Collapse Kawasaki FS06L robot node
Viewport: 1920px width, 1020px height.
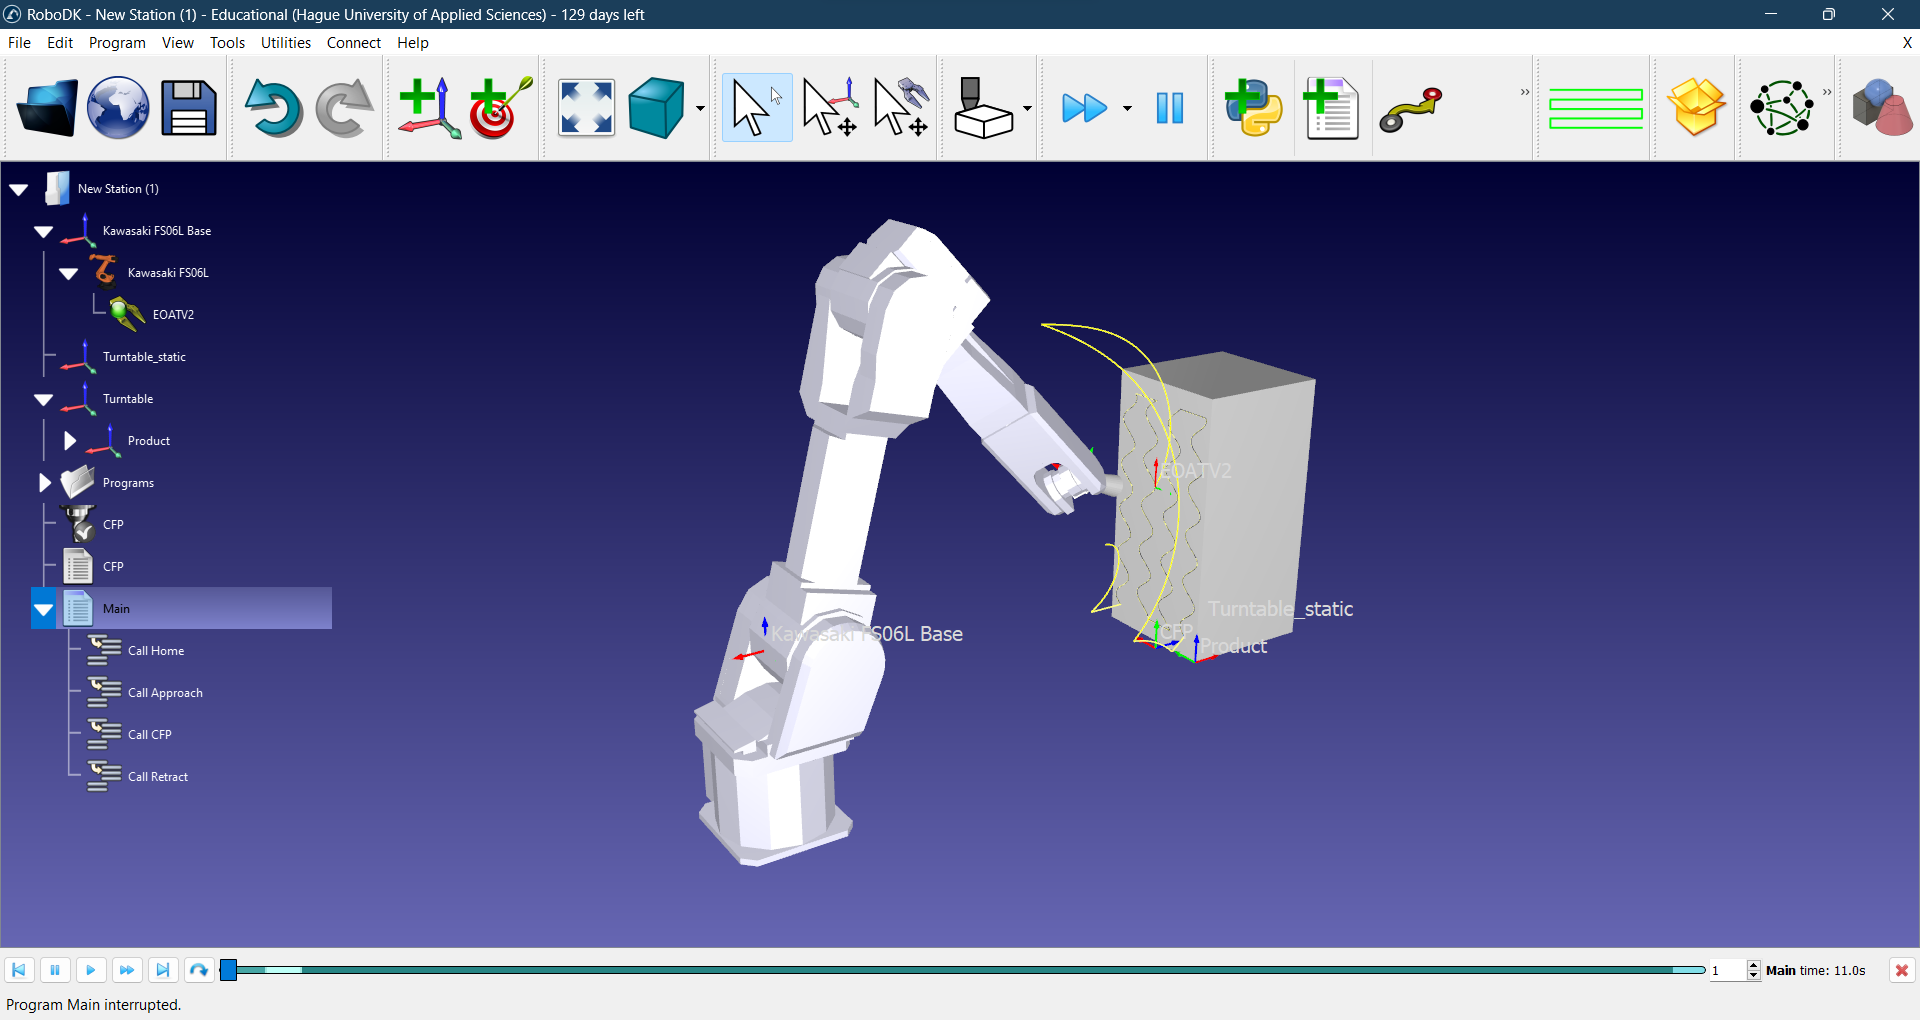[x=69, y=273]
